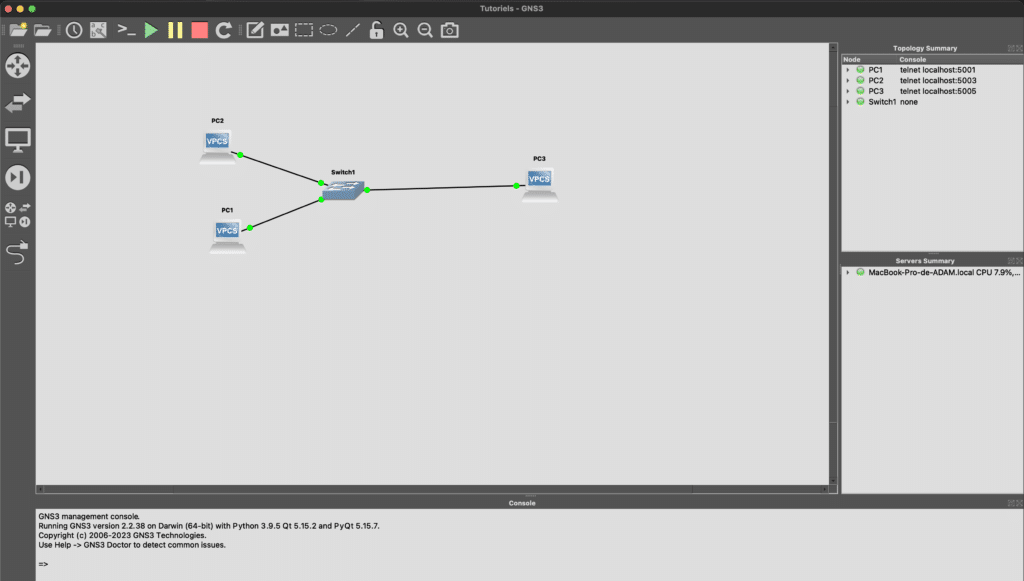Image resolution: width=1024 pixels, height=581 pixels.
Task: Click the PC1 row in Topology Summary
Action: click(932, 70)
